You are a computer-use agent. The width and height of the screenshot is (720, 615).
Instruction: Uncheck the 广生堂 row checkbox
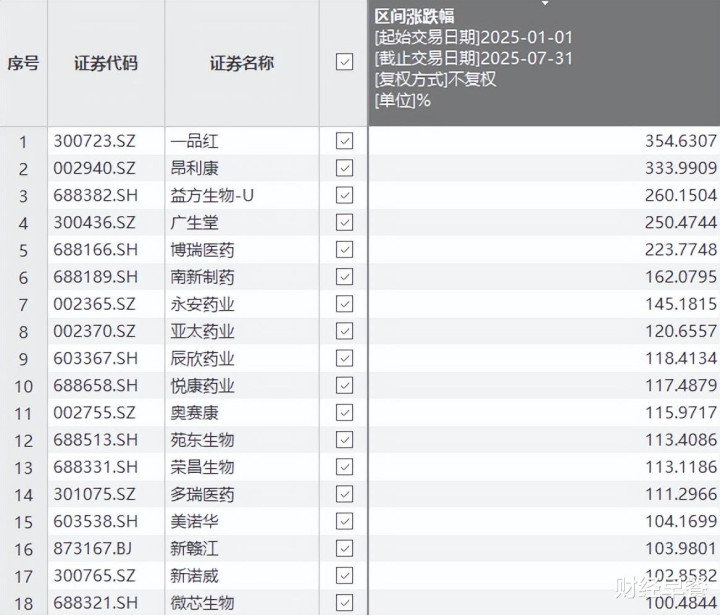[344, 222]
